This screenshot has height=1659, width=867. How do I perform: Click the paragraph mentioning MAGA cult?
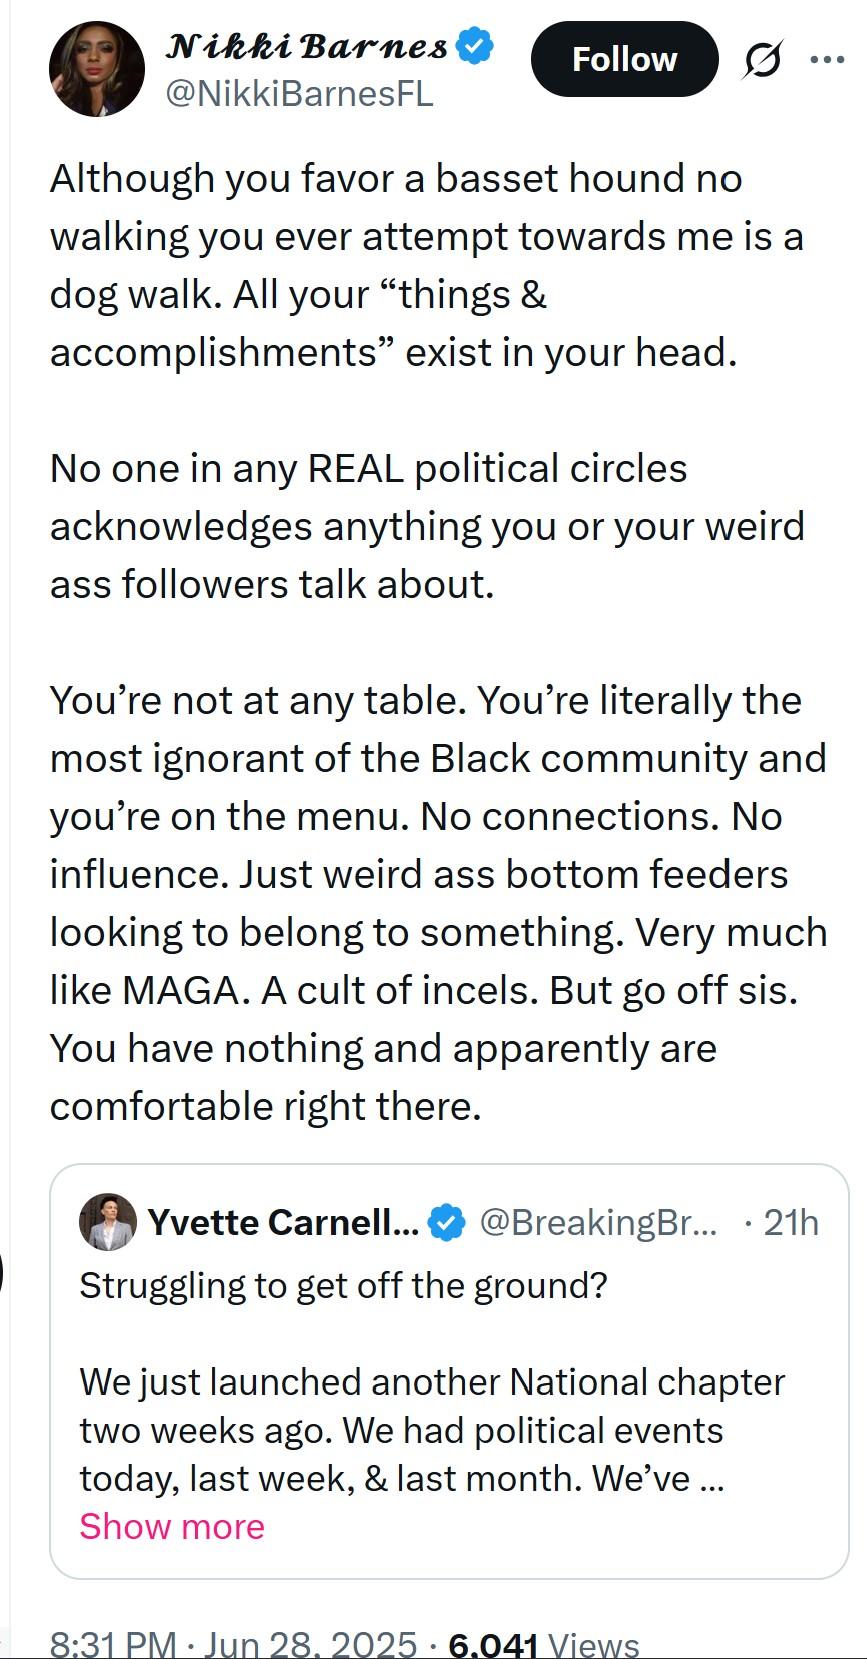pos(439,903)
